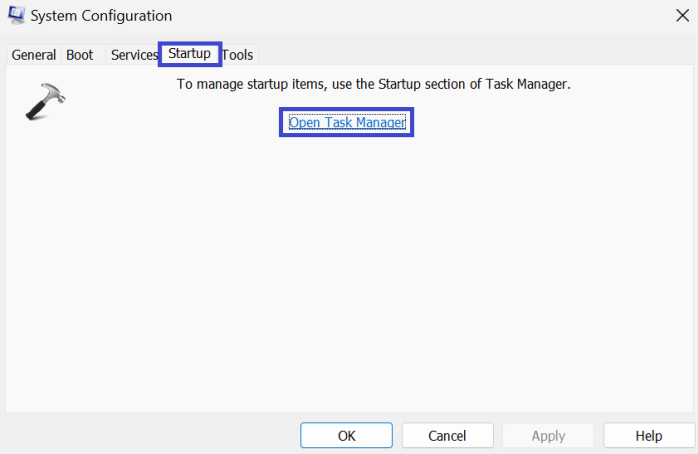The width and height of the screenshot is (698, 454).
Task: Click the greyed-out Apply button
Action: (x=548, y=436)
